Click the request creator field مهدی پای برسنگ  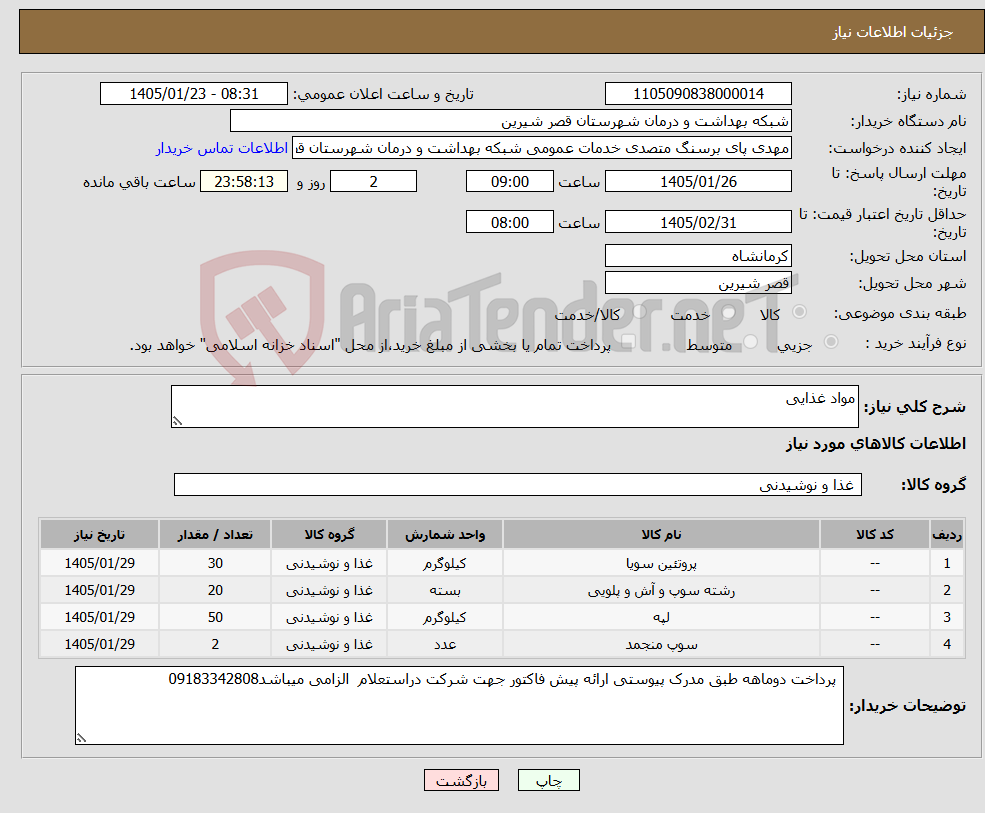coord(542,148)
